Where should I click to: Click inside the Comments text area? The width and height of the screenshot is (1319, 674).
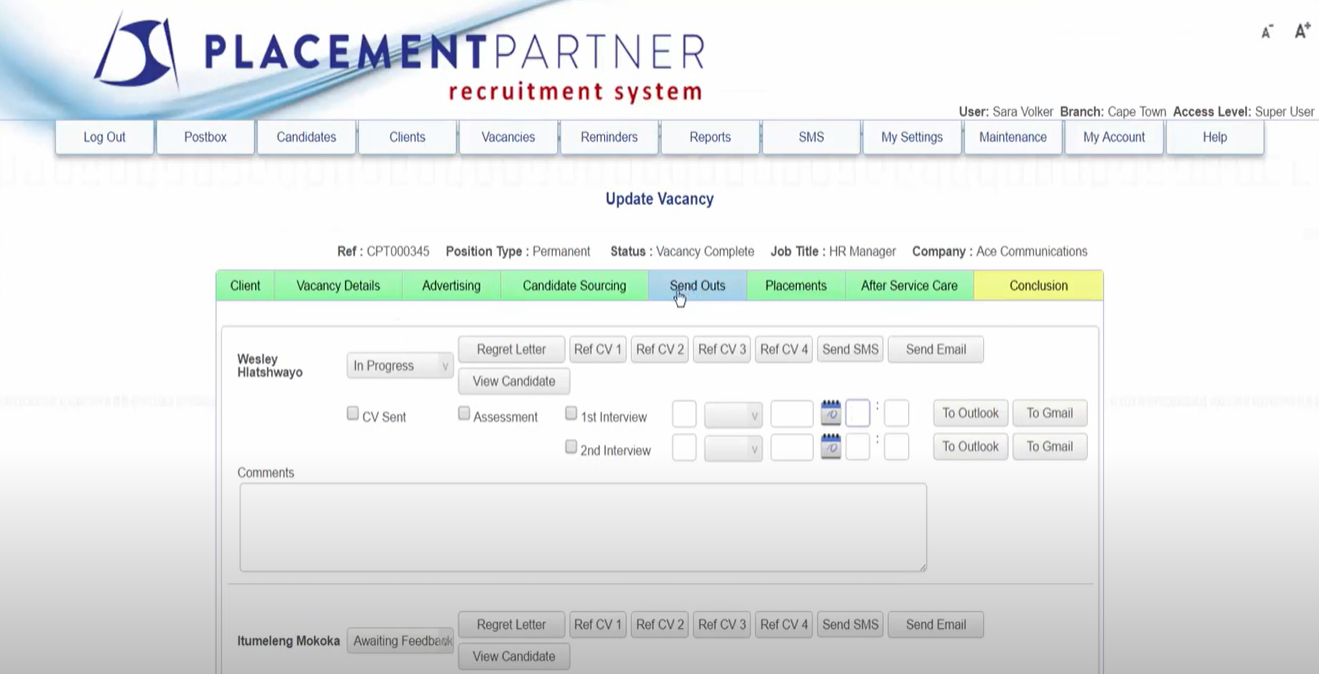[582, 527]
